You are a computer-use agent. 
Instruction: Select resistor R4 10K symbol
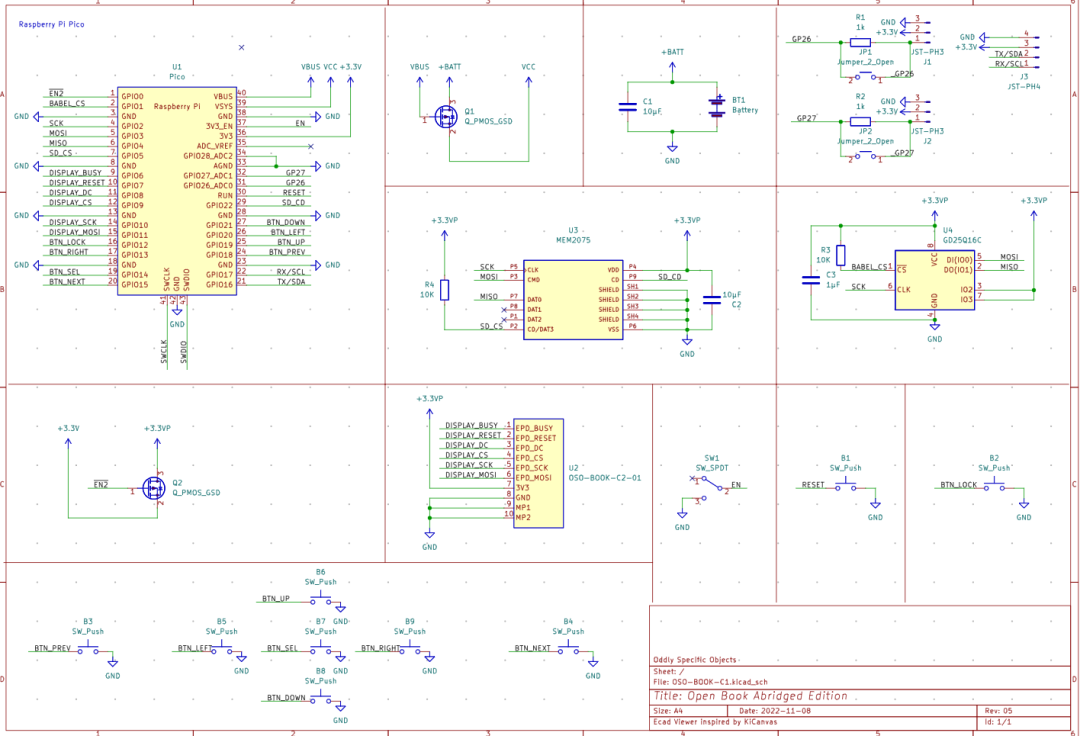click(x=444, y=290)
